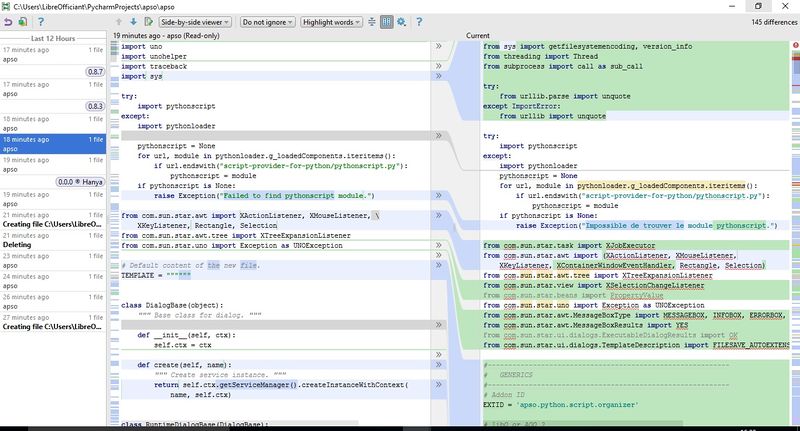Accept arrow beside 'Exception as UNOException' line
Screen dimensions: 800x431
[438, 245]
